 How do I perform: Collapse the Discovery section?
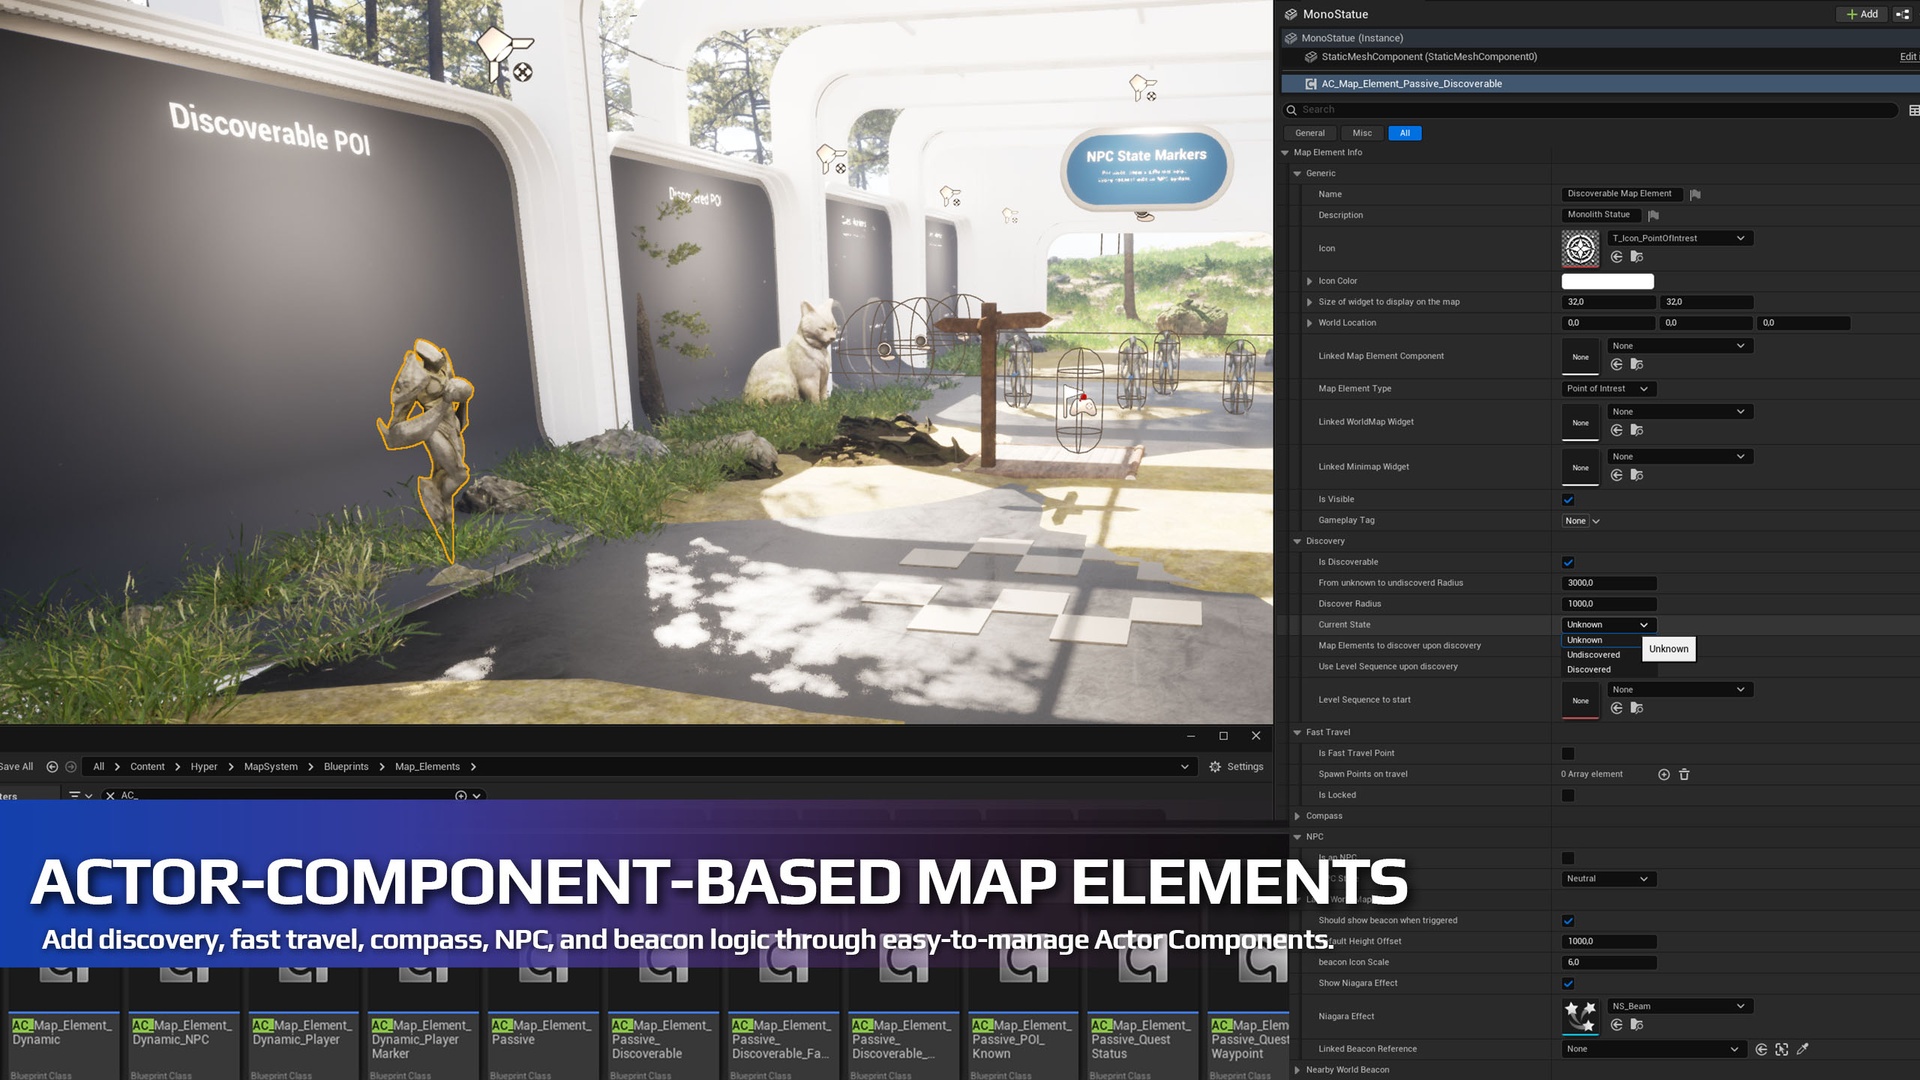pos(1298,540)
